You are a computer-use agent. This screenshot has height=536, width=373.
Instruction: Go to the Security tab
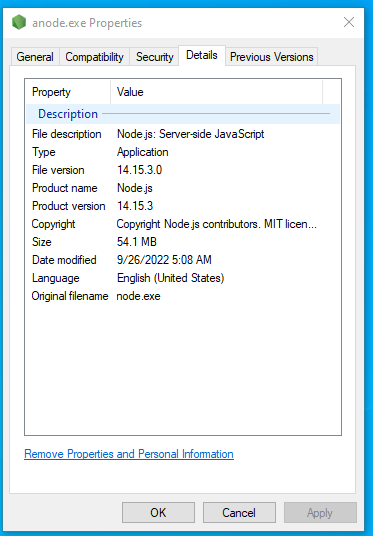[x=155, y=57]
